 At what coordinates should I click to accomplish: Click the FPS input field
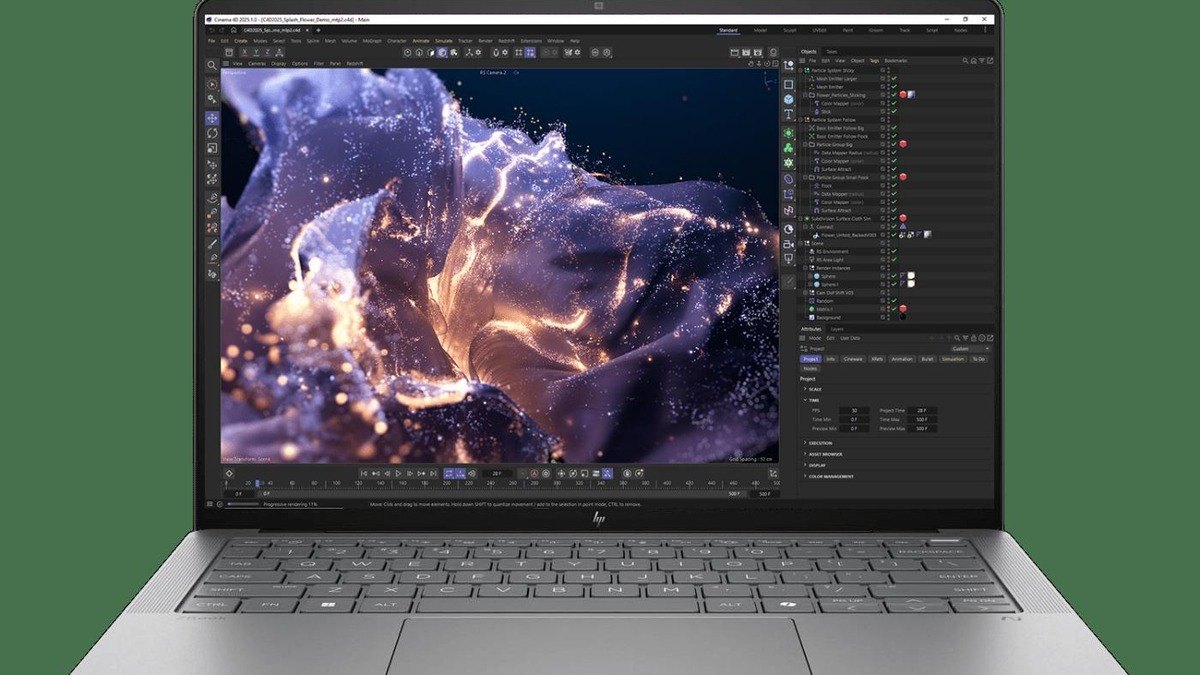854,410
